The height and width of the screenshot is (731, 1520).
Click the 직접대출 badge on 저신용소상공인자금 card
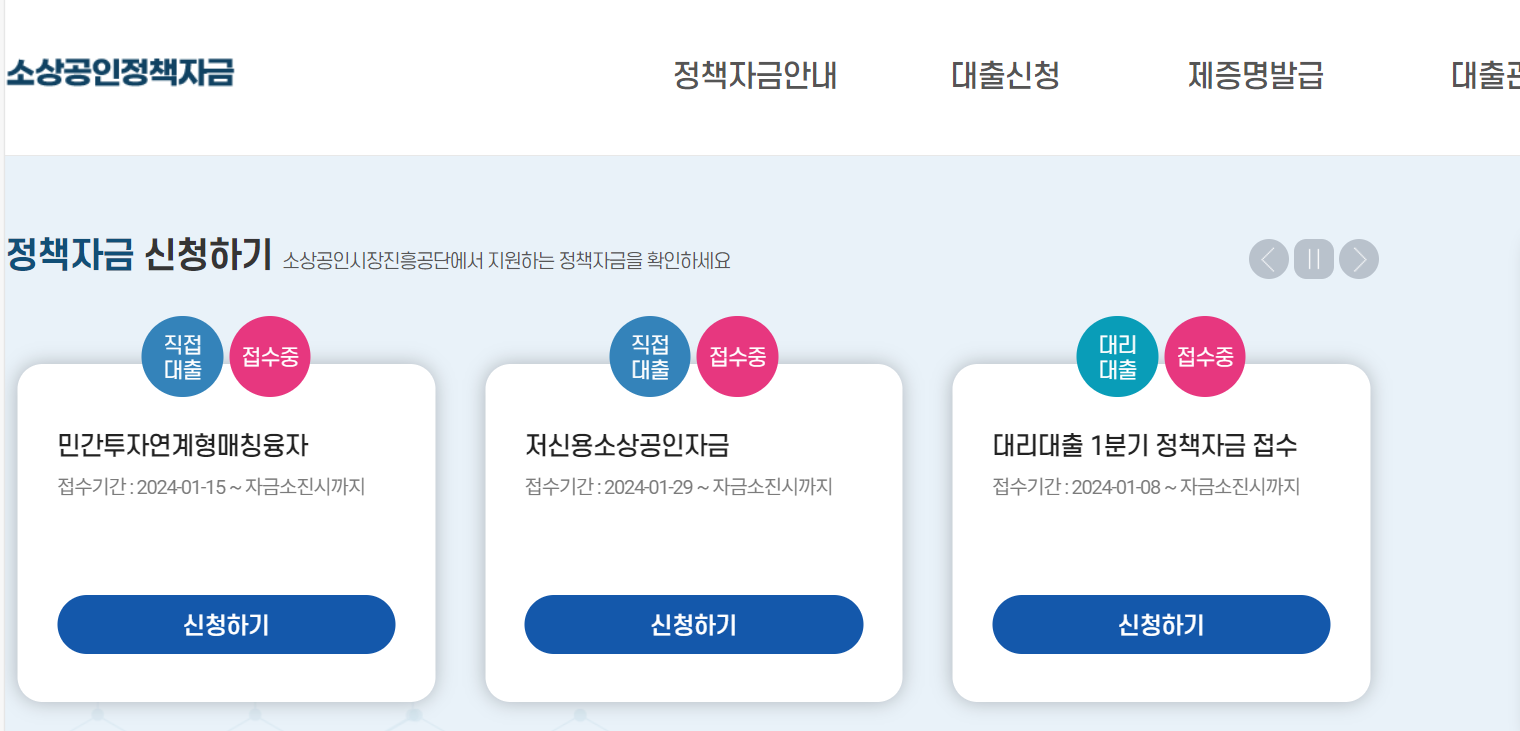(x=650, y=356)
